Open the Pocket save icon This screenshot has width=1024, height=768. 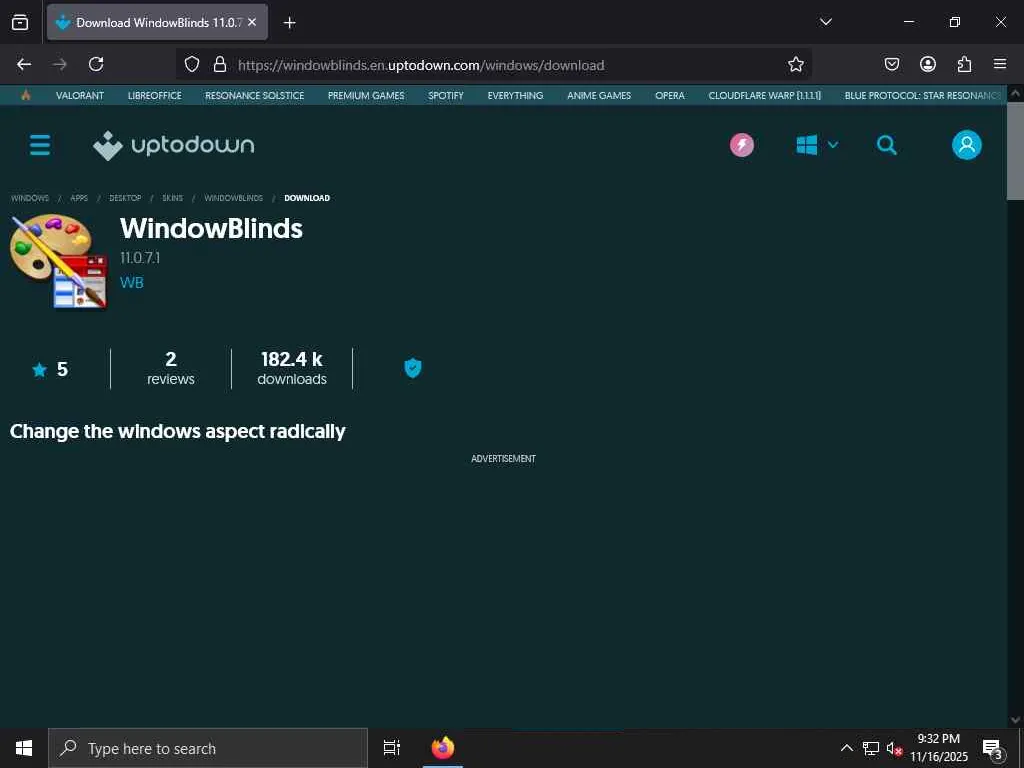892,64
